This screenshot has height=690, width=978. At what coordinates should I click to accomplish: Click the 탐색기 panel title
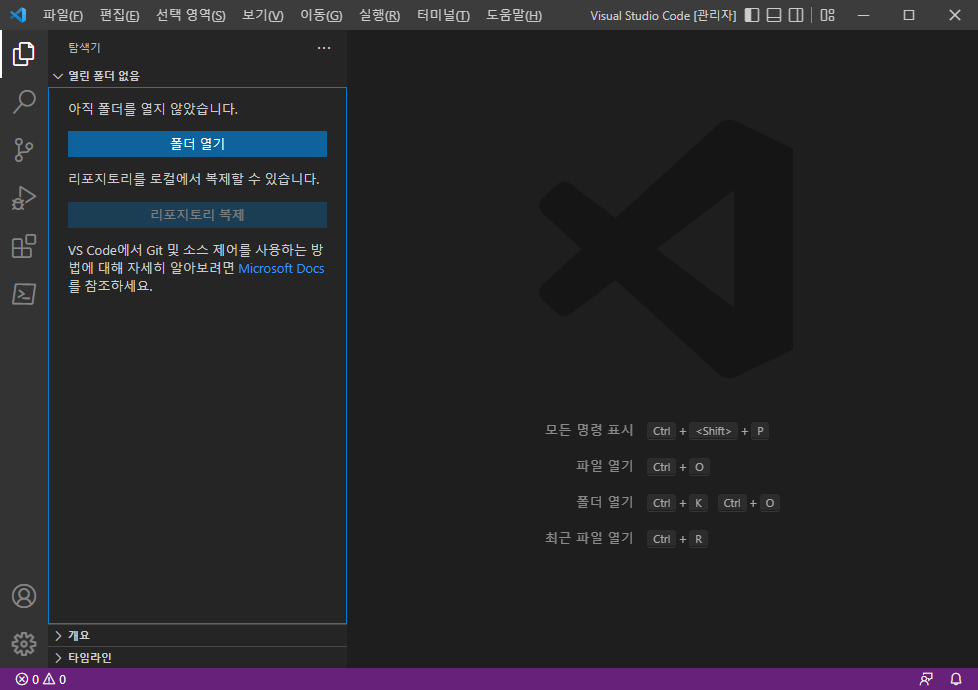[x=84, y=47]
